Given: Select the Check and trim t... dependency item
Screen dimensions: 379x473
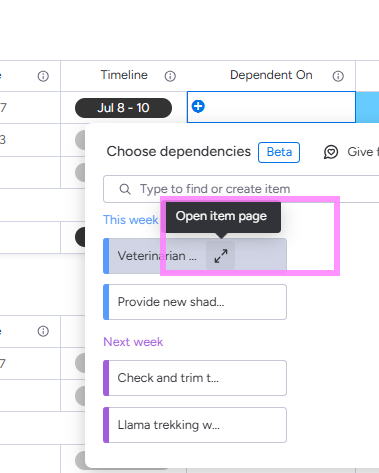Looking at the screenshot, I should pos(195,378).
